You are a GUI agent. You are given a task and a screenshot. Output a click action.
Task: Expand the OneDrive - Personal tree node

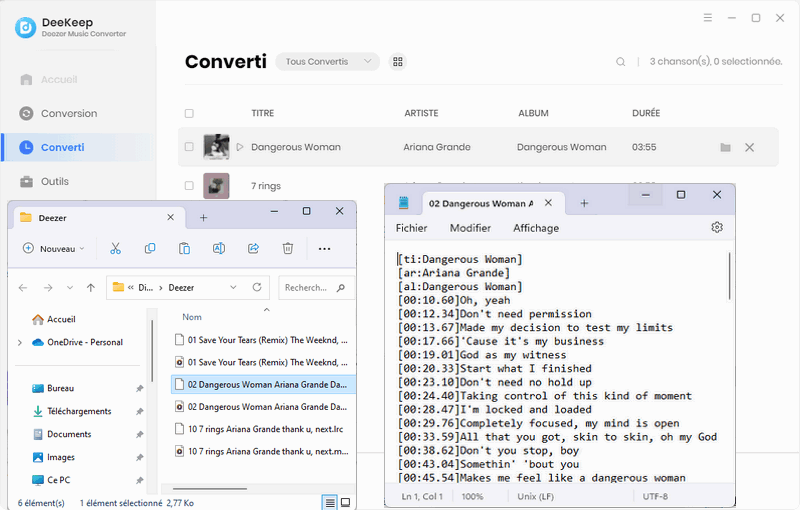click(x=20, y=342)
